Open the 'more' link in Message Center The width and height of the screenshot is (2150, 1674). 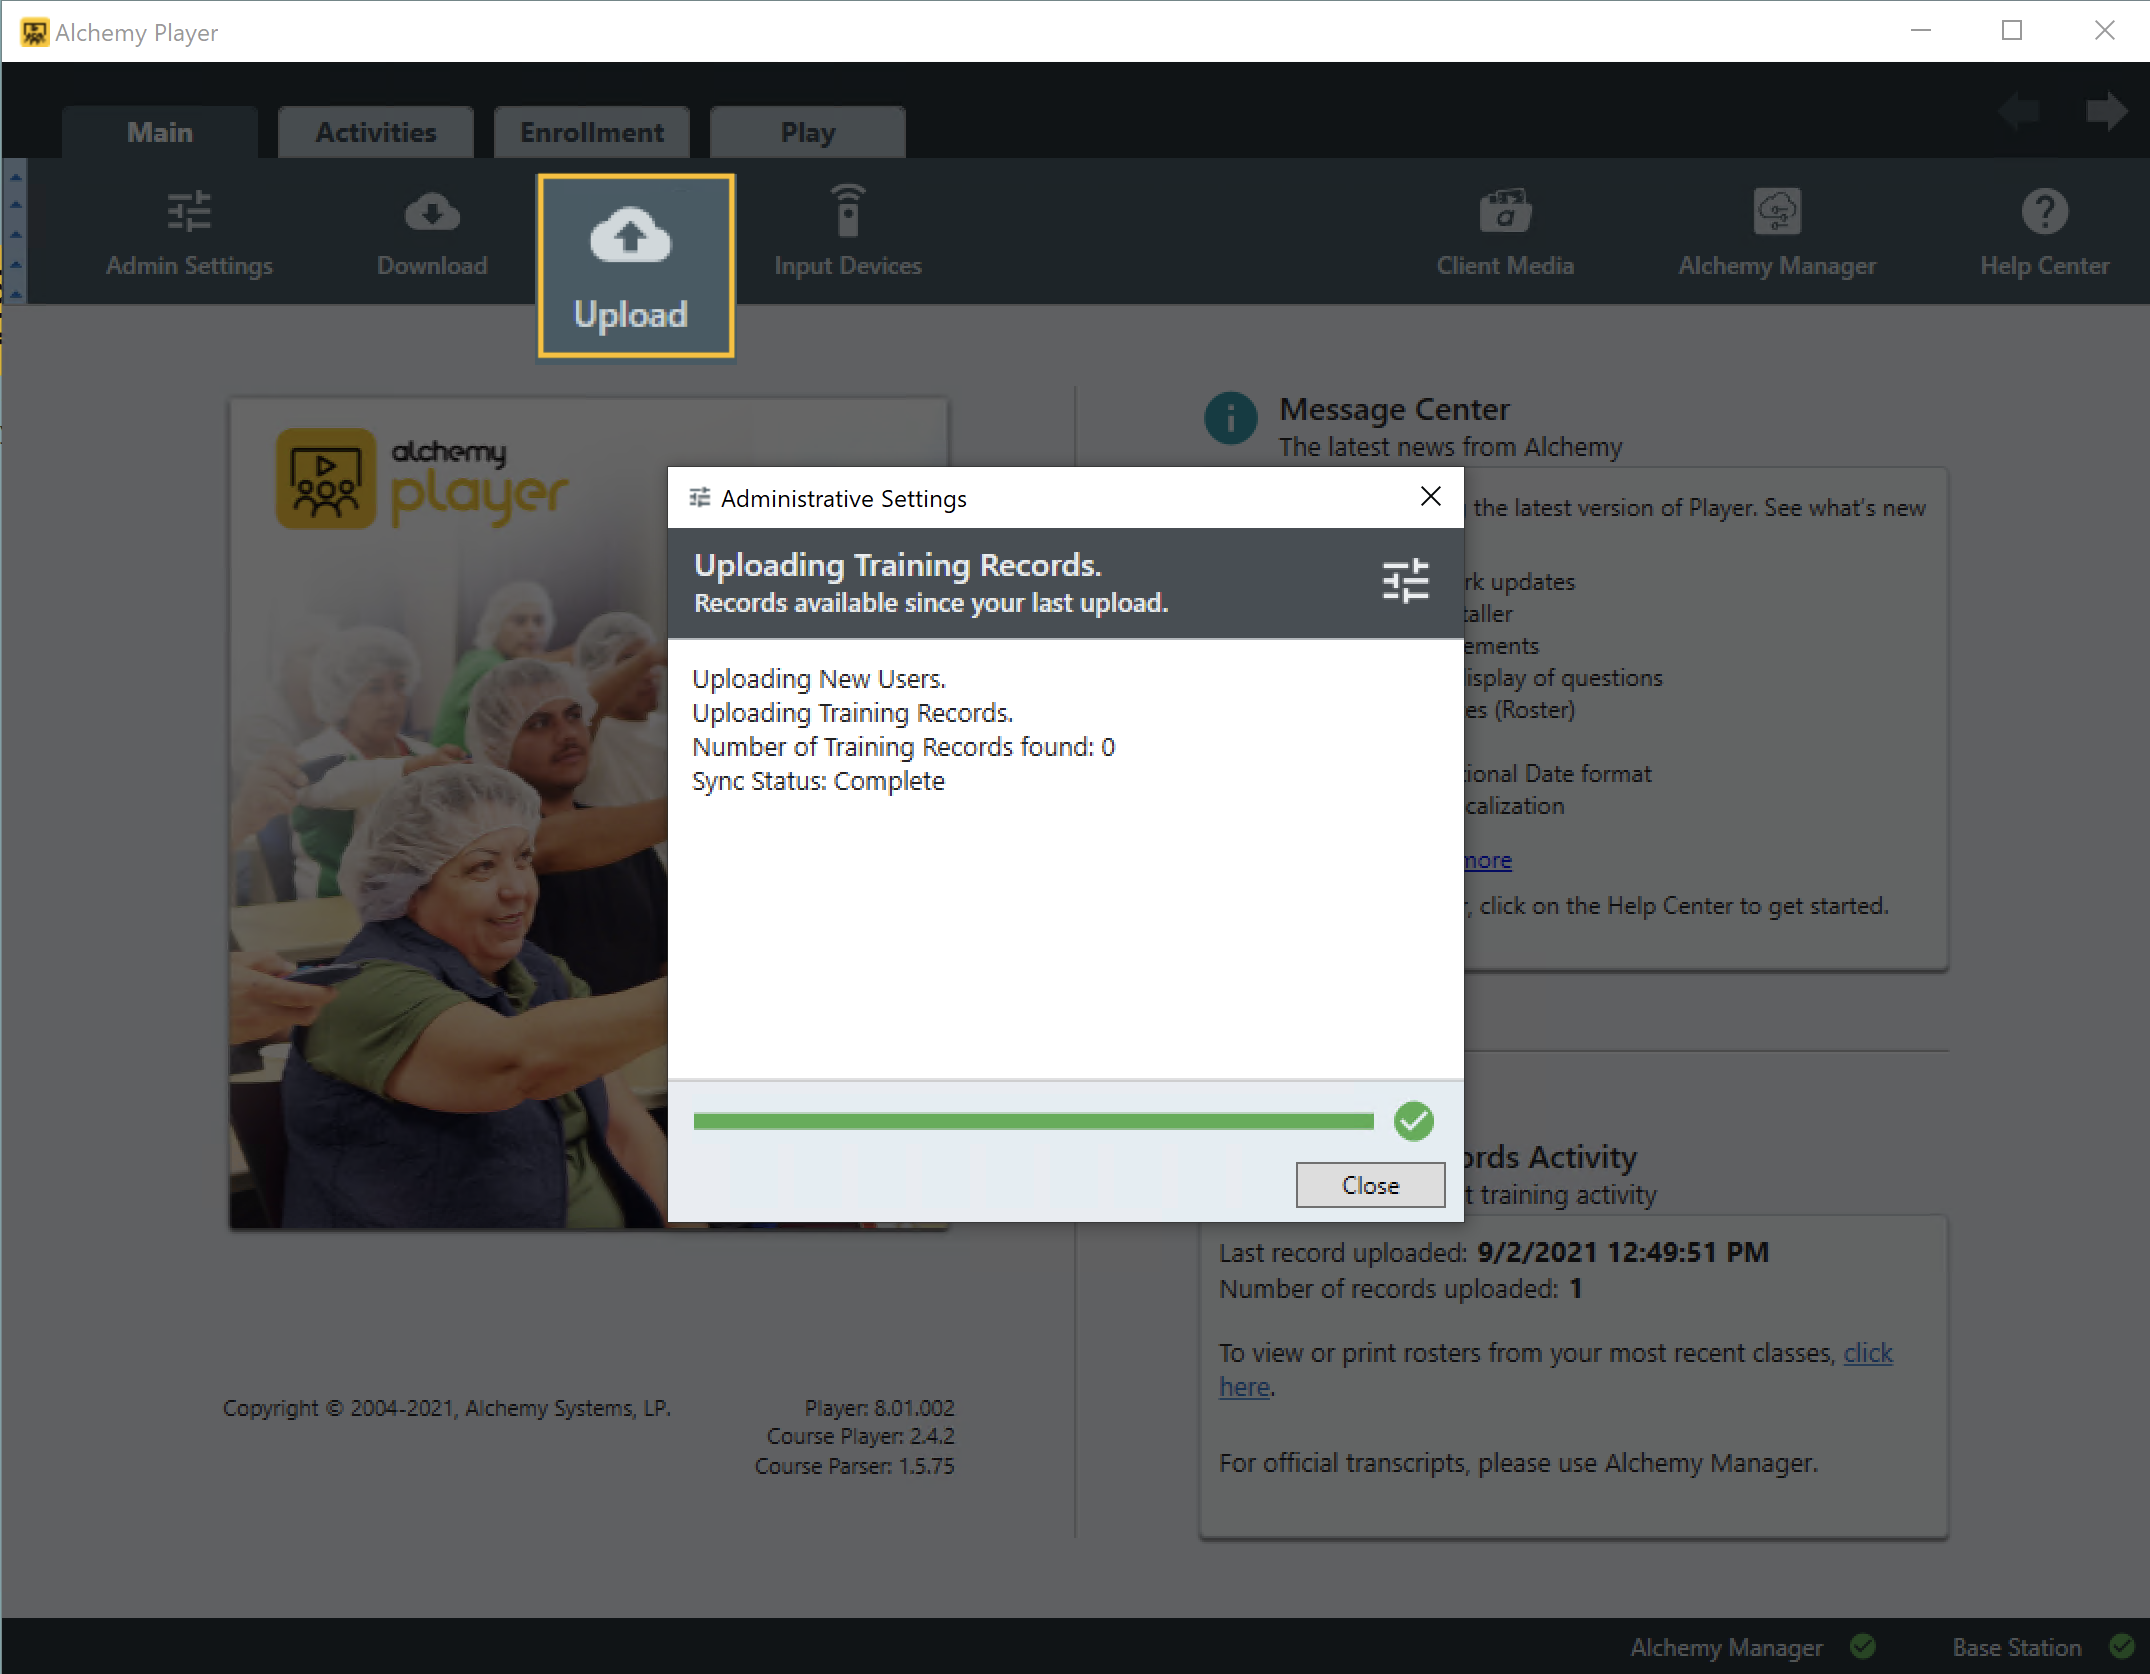[1488, 860]
